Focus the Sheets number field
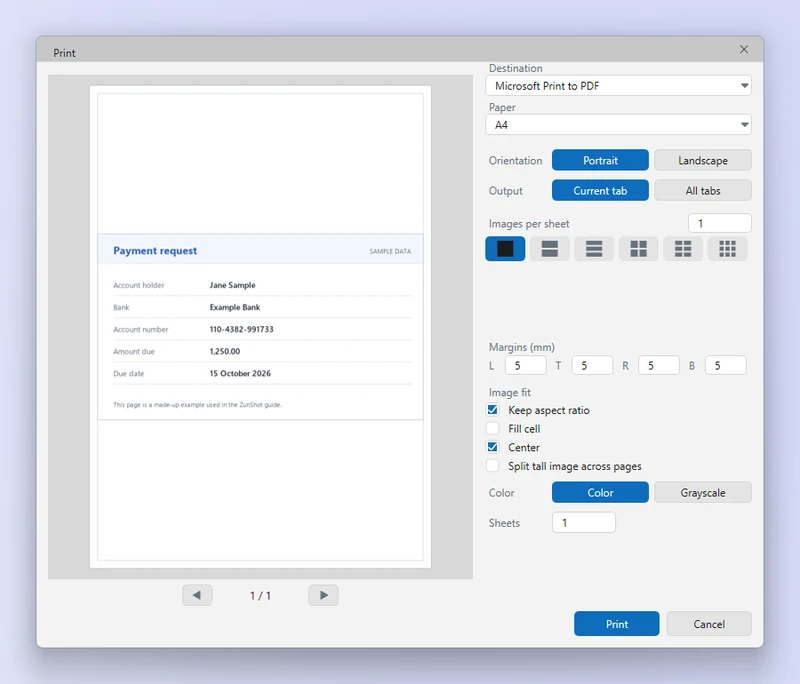Viewport: 800px width, 684px height. 584,523
